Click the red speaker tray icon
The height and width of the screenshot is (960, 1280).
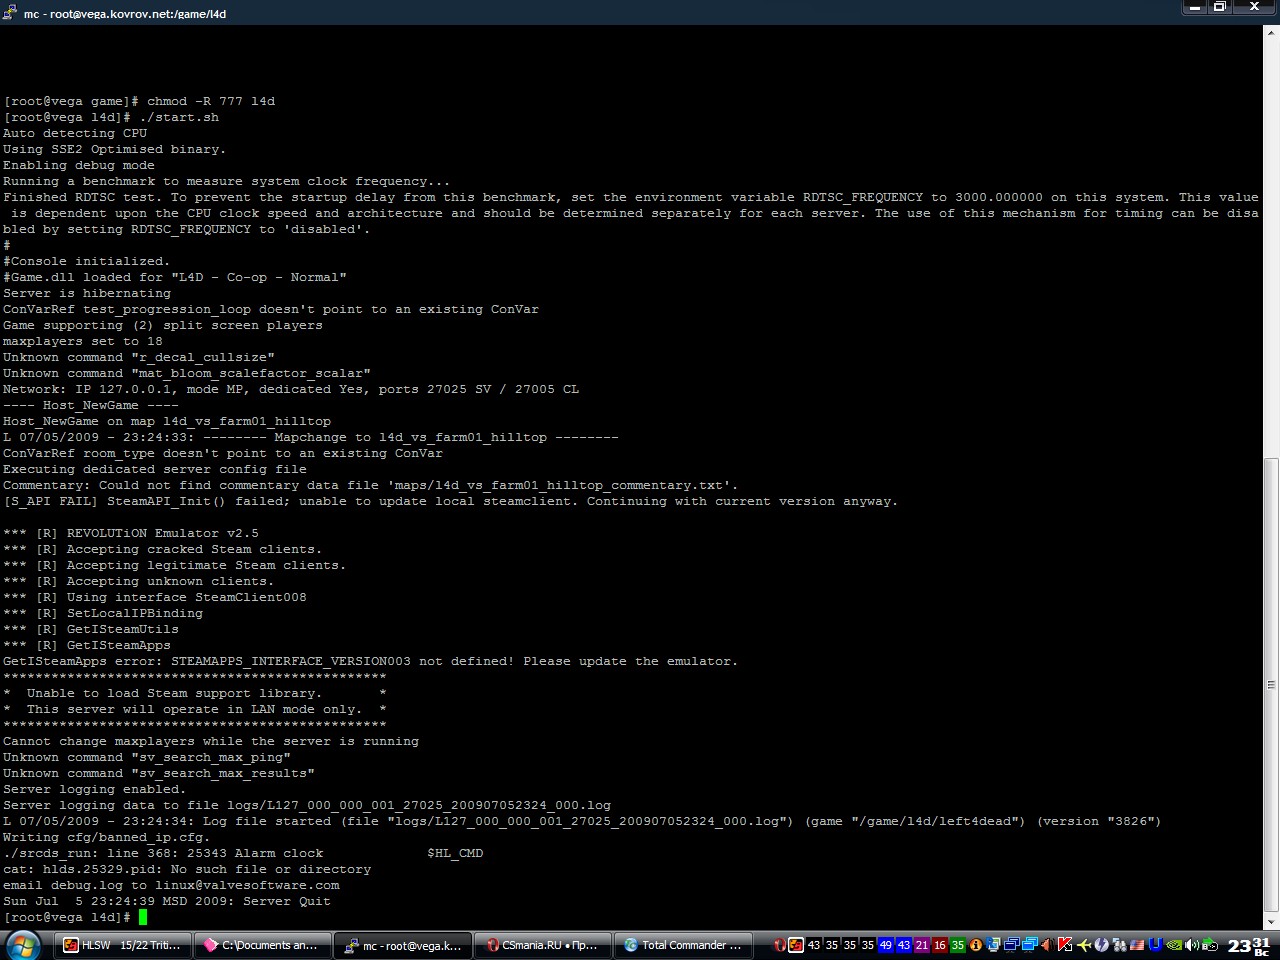tap(1047, 945)
